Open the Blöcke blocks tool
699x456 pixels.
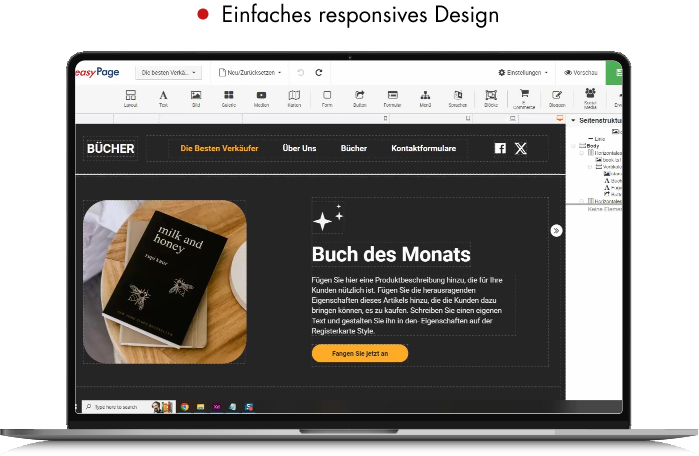[491, 99]
